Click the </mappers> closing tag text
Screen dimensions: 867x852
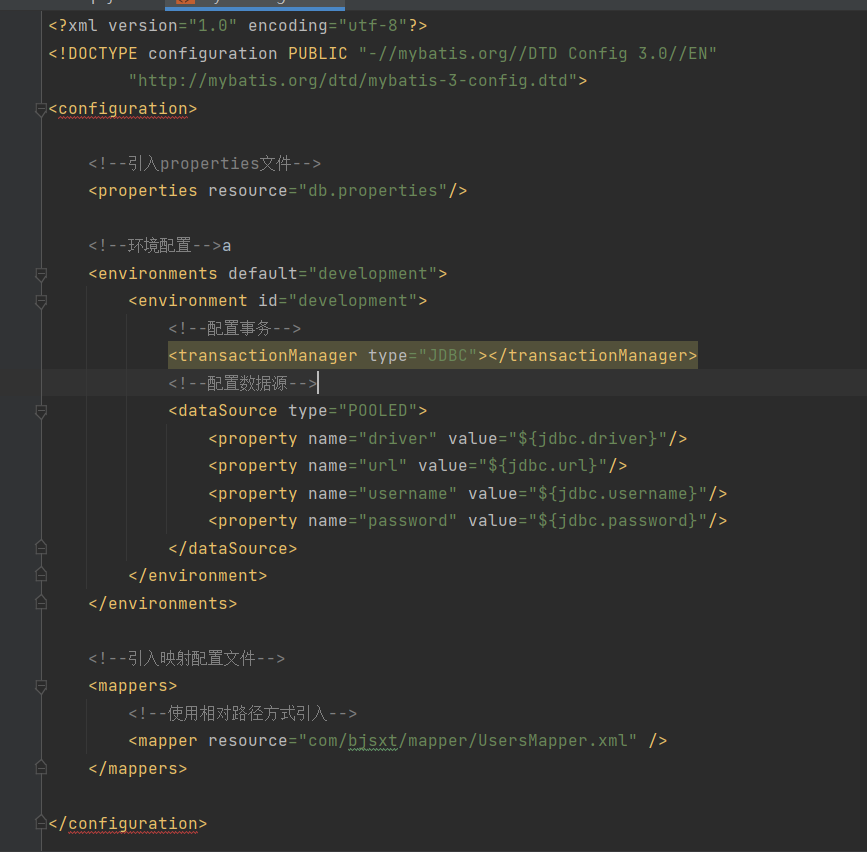pyautogui.click(x=138, y=769)
